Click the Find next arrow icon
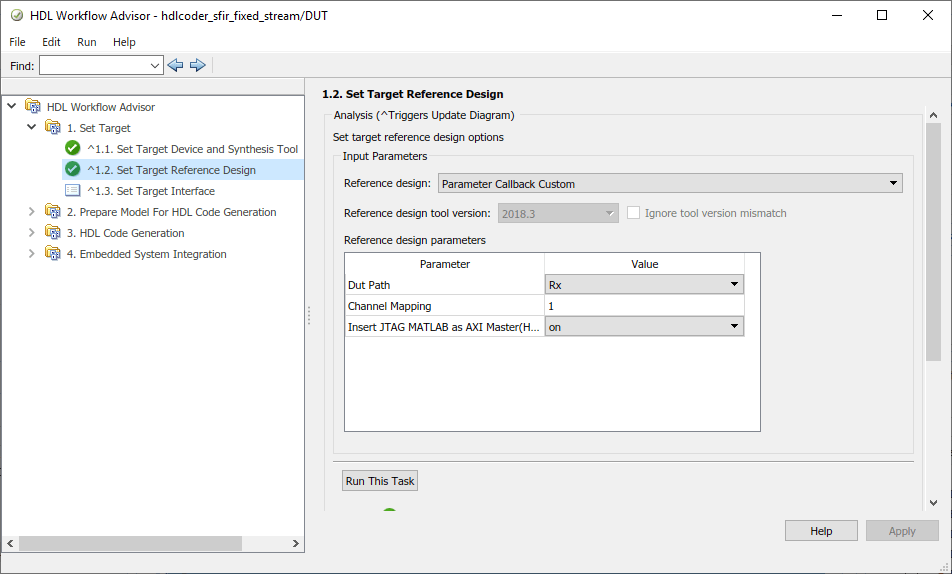Screen dimensions: 952x574 click(x=197, y=65)
